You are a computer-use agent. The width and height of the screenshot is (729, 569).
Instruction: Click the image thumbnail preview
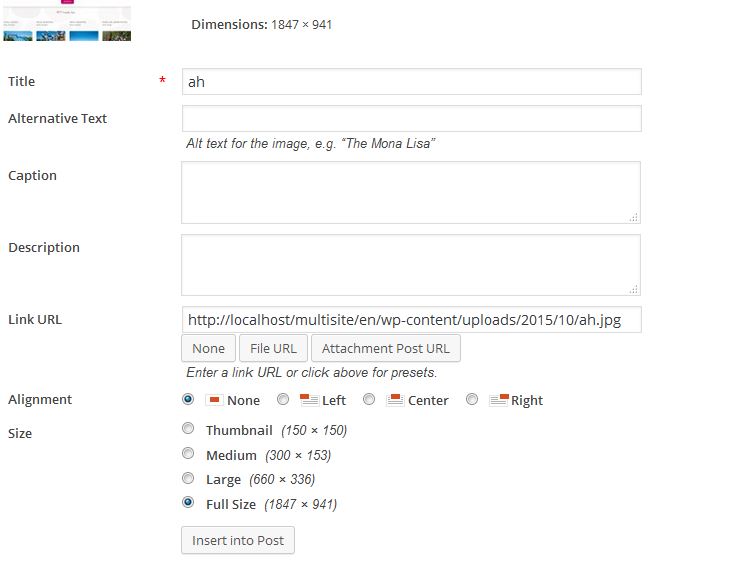click(67, 20)
